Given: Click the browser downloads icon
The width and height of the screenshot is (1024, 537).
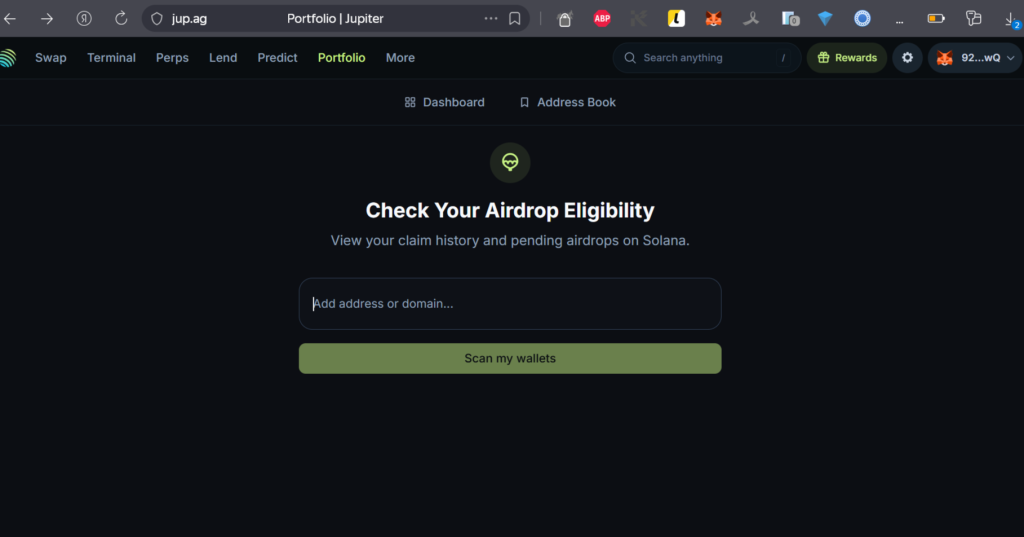Looking at the screenshot, I should click(x=1010, y=18).
